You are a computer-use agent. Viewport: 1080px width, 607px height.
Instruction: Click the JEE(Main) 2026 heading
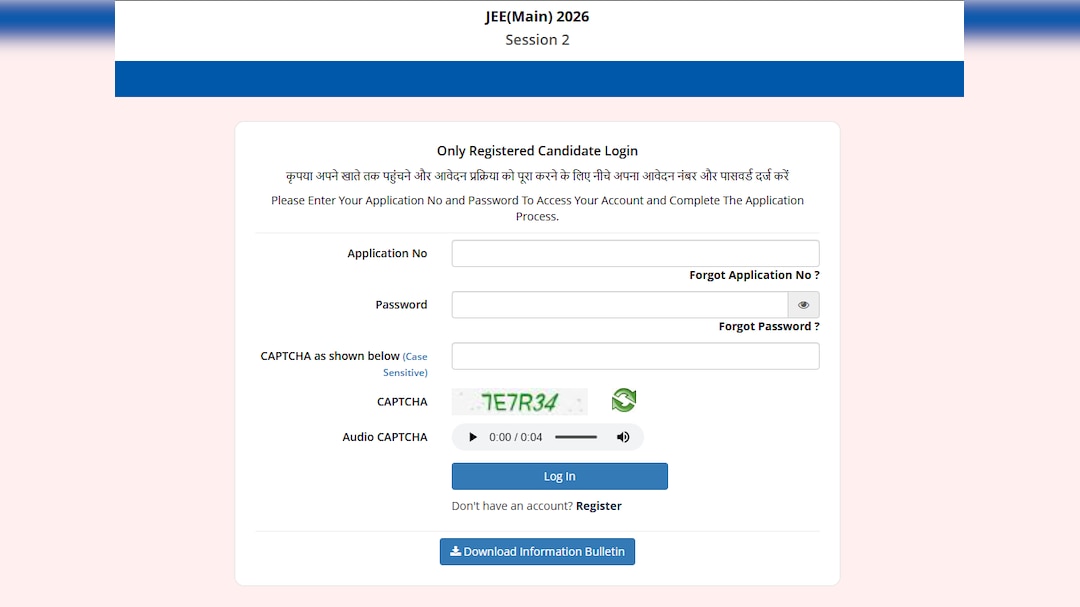pyautogui.click(x=537, y=17)
